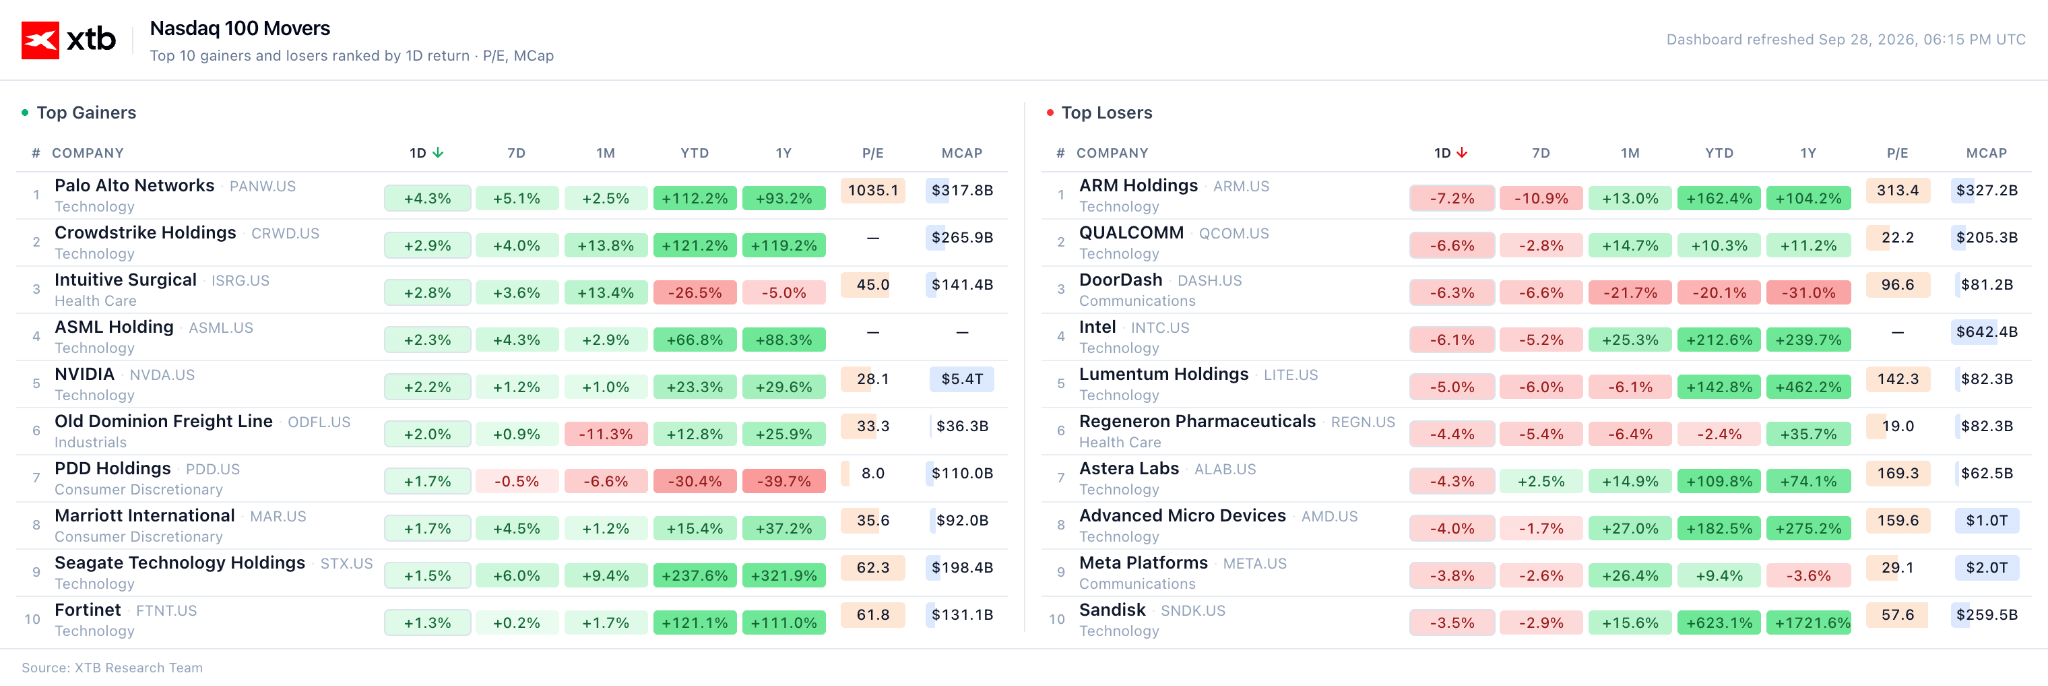
Task: Sort Top Gainers by YTD column
Action: 695,153
